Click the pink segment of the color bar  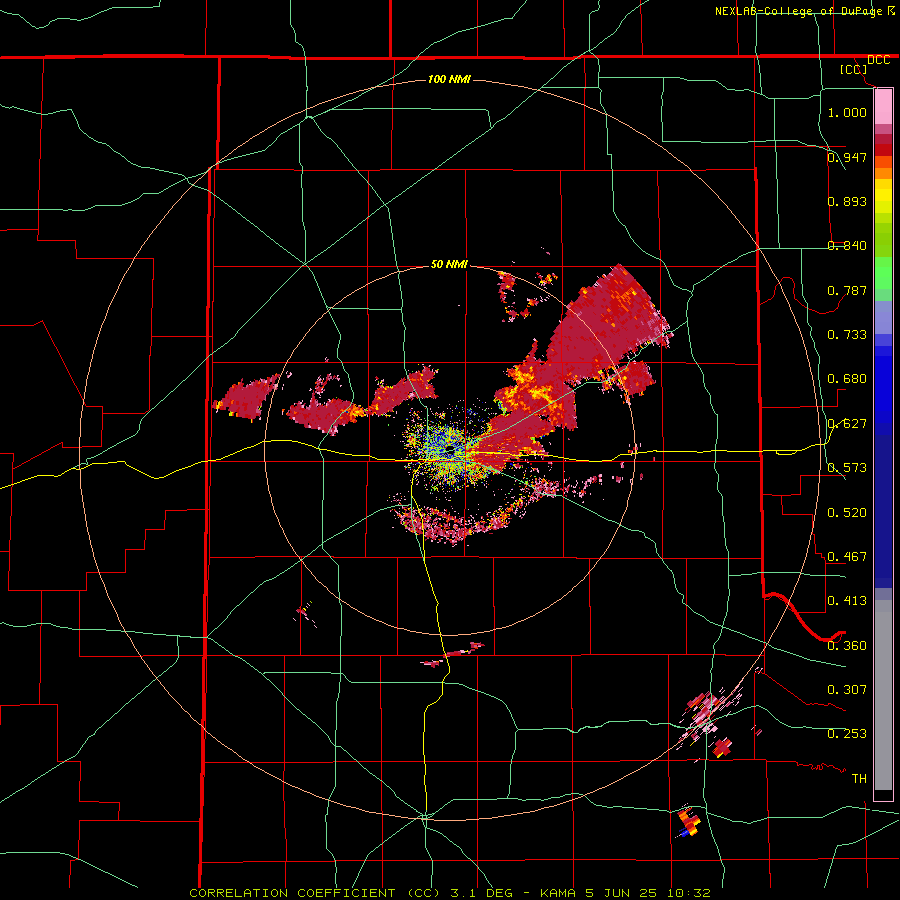pyautogui.click(x=883, y=106)
